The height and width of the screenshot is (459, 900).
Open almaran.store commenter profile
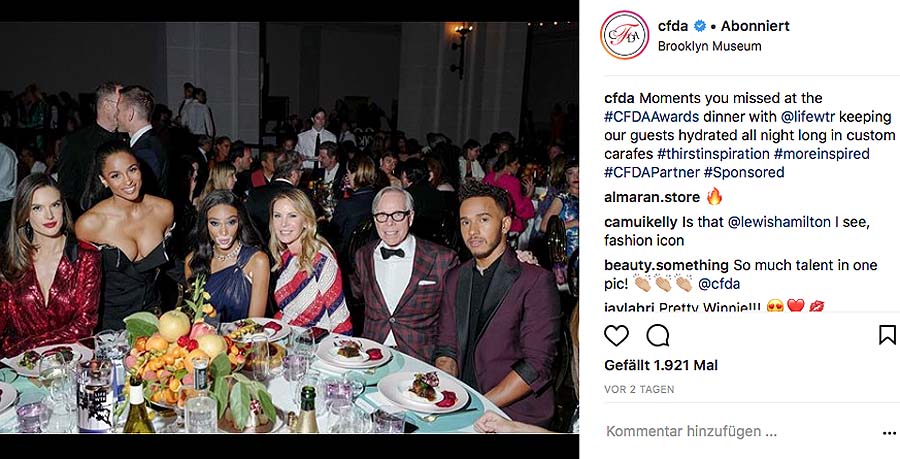click(x=651, y=197)
